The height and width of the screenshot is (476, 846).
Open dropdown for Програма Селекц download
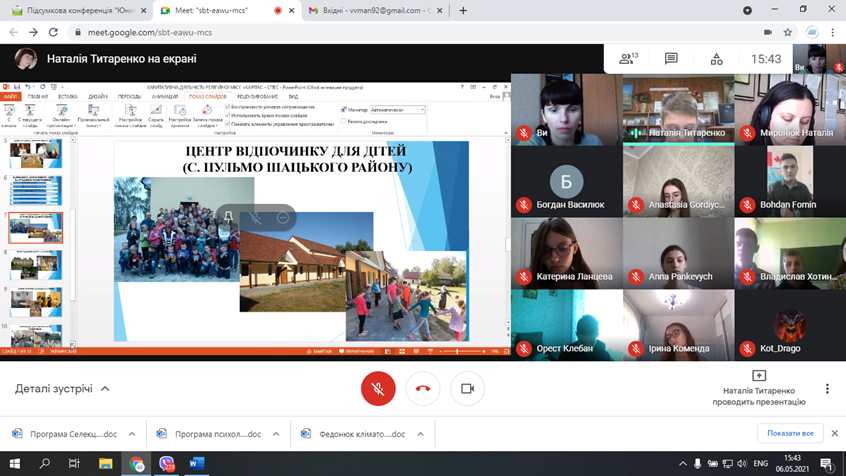coord(134,434)
